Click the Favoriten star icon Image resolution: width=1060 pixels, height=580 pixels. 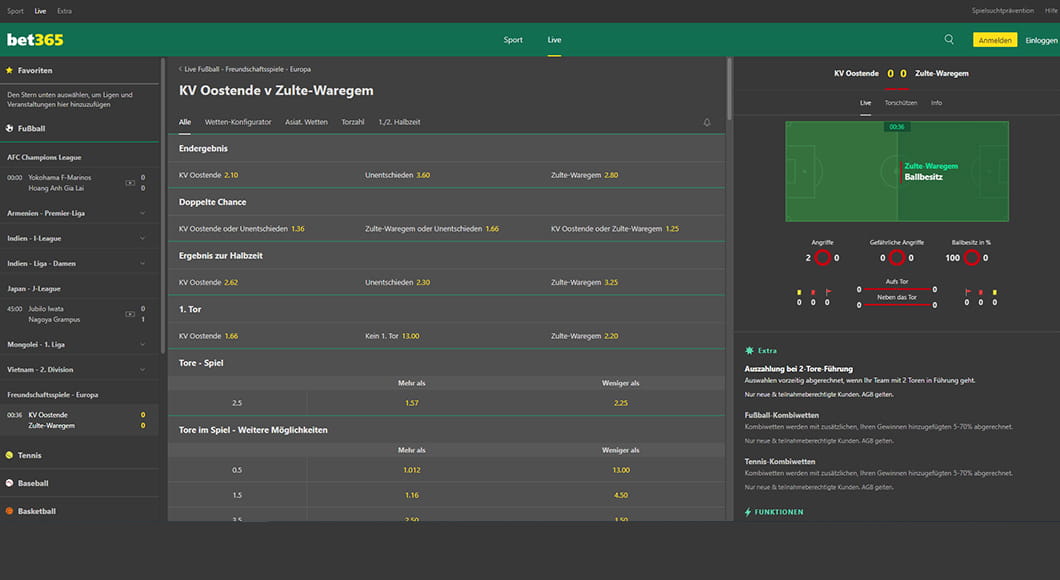(x=9, y=70)
